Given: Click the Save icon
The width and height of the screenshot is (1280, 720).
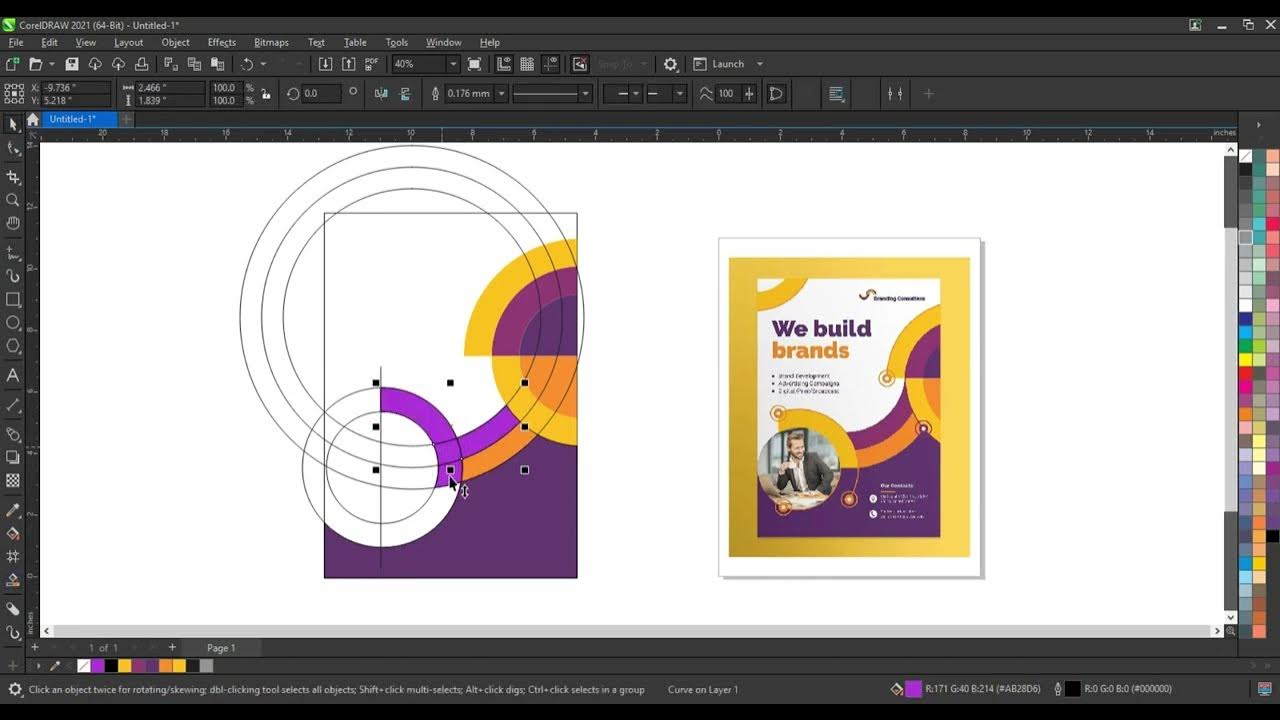Looking at the screenshot, I should click(x=72, y=64).
